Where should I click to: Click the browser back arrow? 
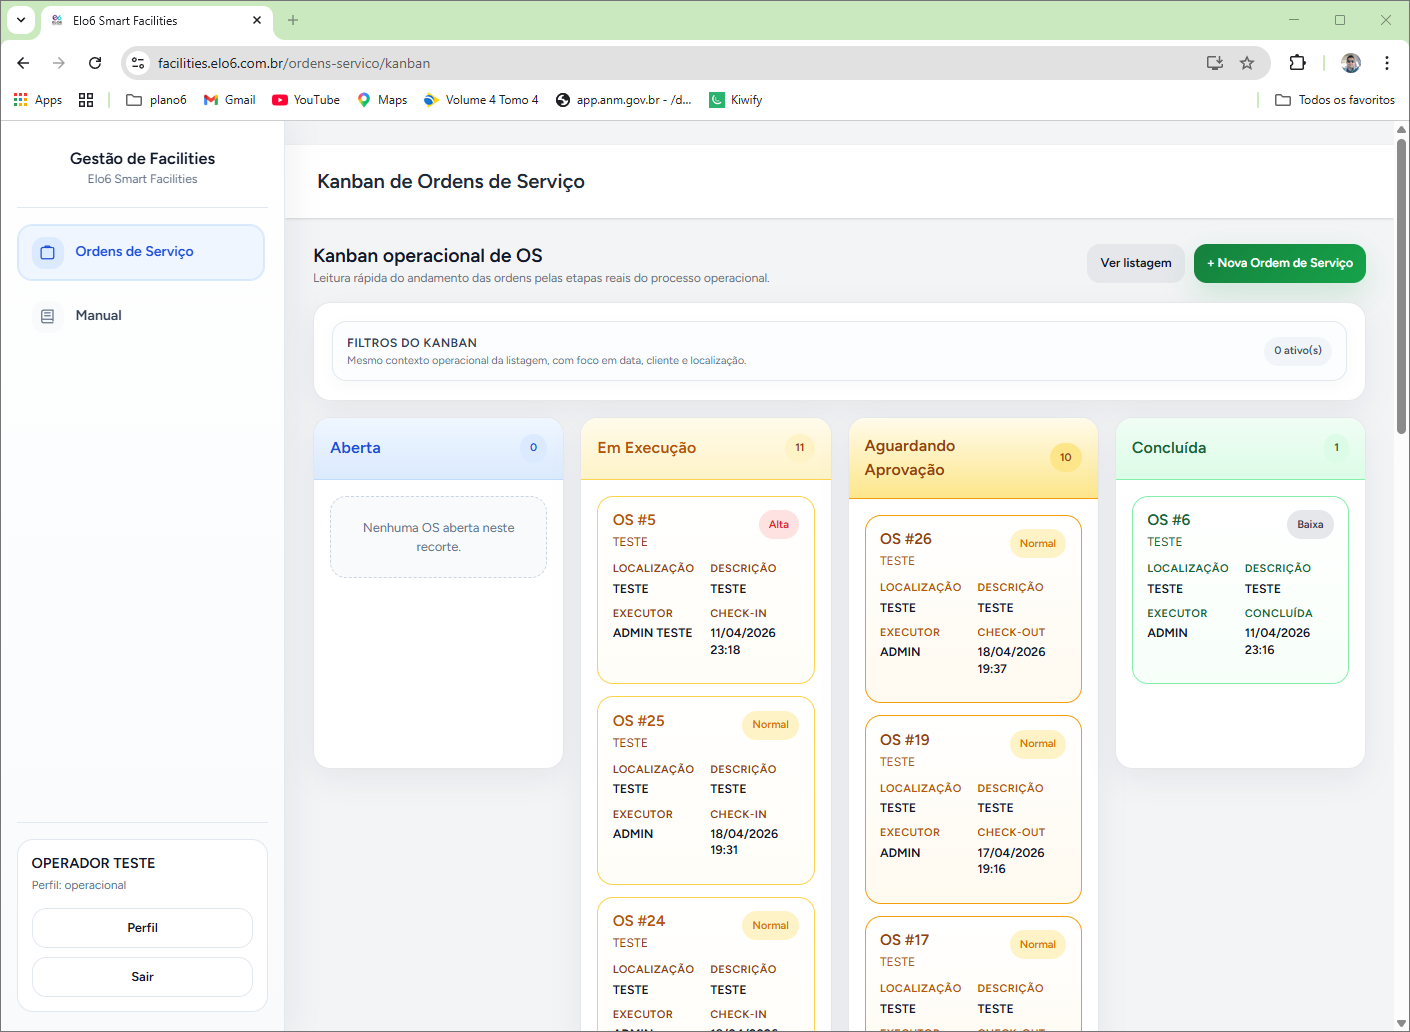23,63
